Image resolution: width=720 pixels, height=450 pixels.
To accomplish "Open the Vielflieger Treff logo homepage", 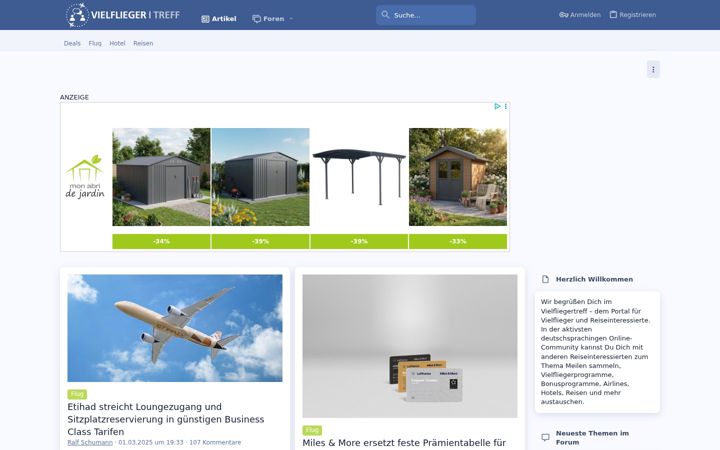I will (x=123, y=15).
